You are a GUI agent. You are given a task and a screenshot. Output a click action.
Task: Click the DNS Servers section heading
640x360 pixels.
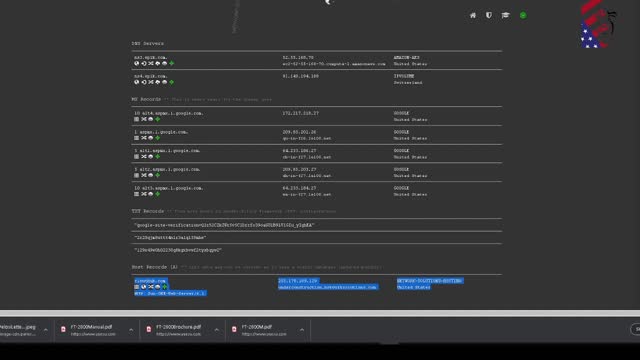click(147, 43)
